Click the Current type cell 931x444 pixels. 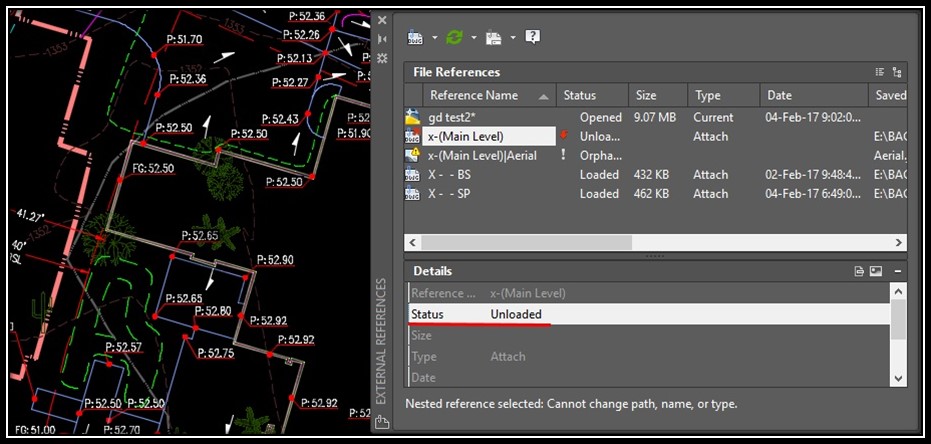714,118
